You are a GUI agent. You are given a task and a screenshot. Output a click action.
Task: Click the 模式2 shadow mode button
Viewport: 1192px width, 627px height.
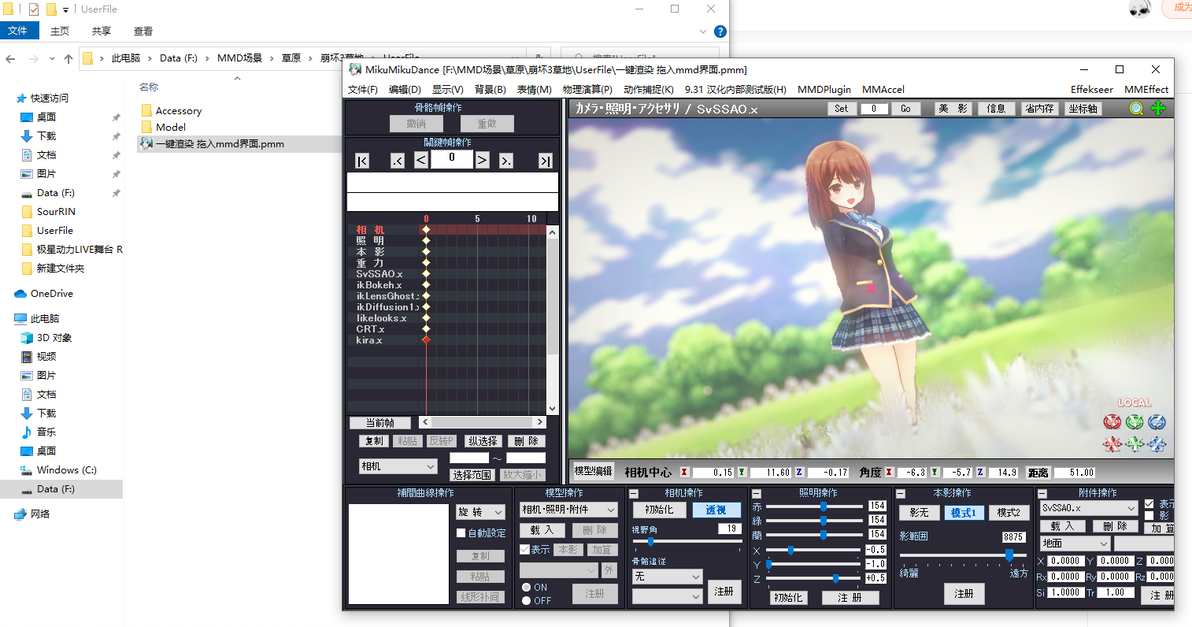coord(1008,513)
